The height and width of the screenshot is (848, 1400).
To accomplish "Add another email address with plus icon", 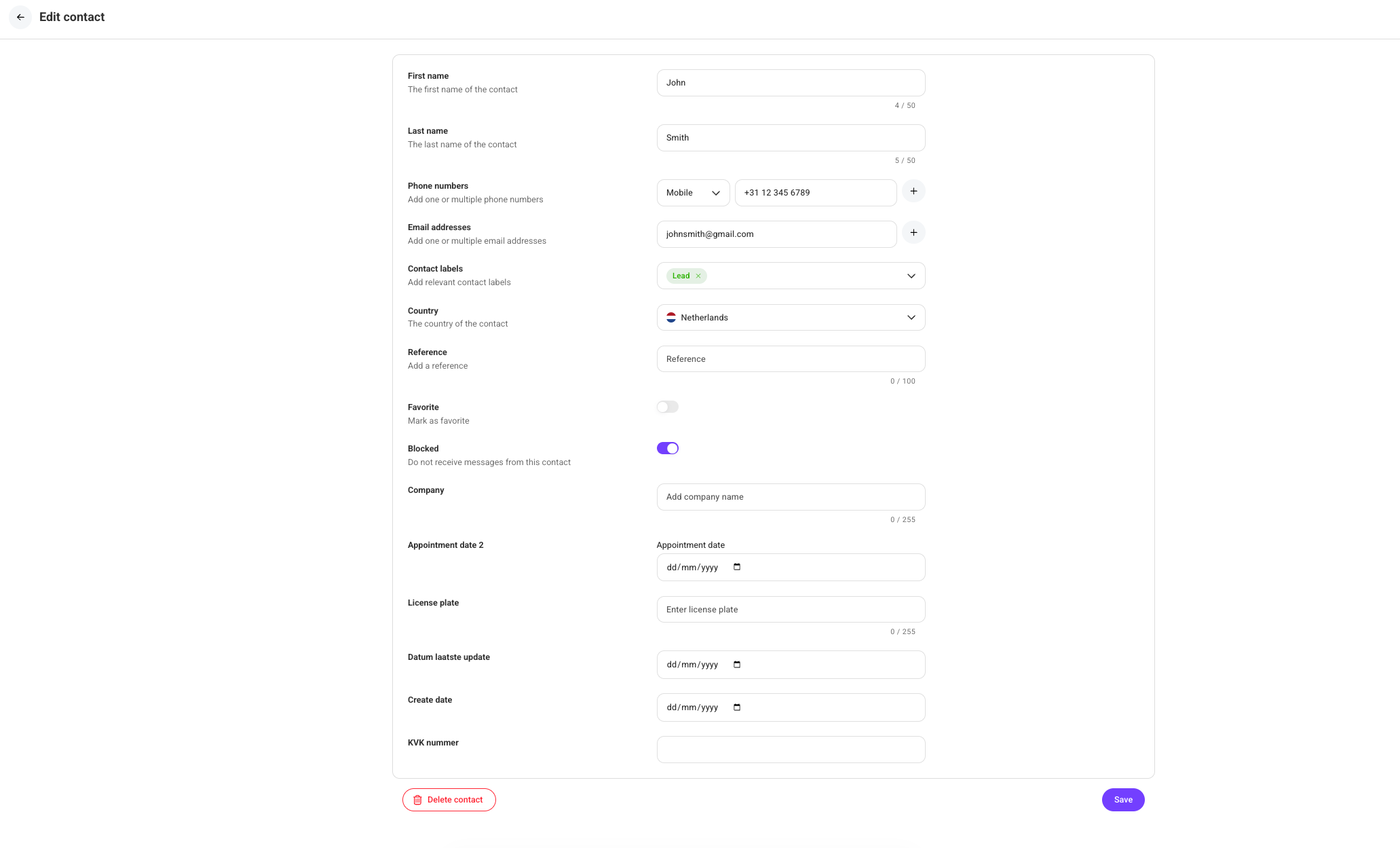I will (913, 233).
